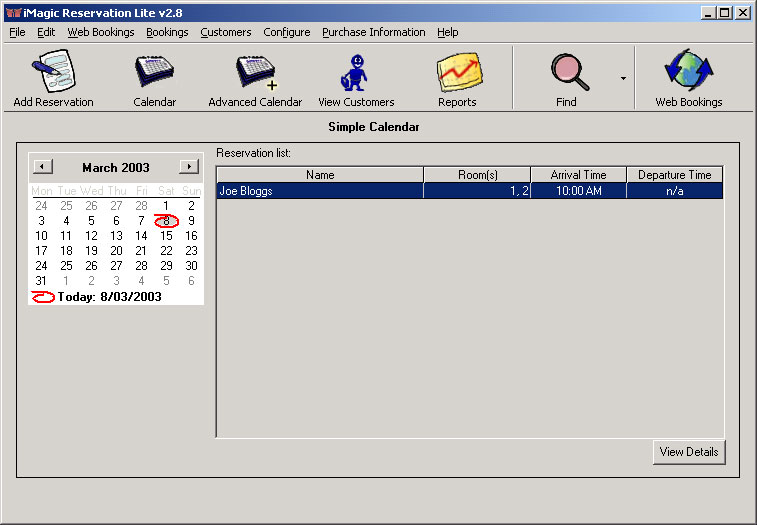The width and height of the screenshot is (757, 525).
Task: Select March 10 in the calendar
Action: [41, 236]
